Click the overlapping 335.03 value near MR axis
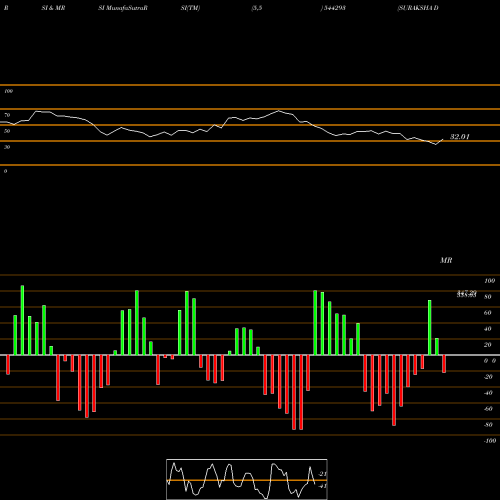 466,295
